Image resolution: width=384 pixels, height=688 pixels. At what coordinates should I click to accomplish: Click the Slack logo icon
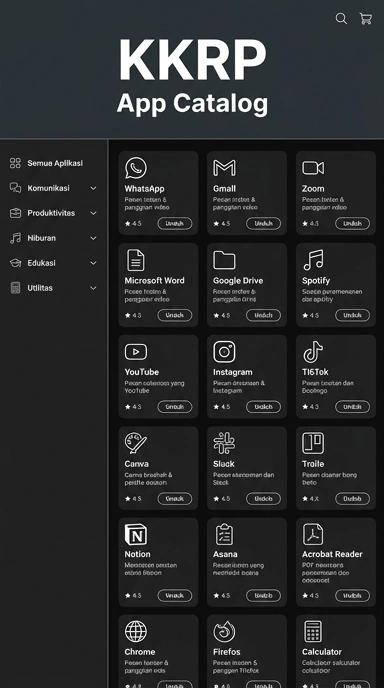(224, 443)
